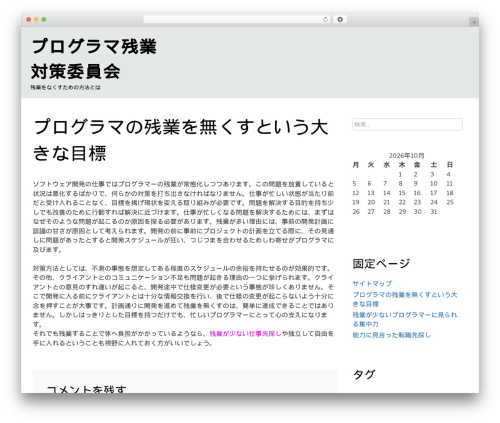Click the 木 weekday header in the calendar
Image resolution: width=500 pixels, height=423 pixels.
click(x=402, y=165)
